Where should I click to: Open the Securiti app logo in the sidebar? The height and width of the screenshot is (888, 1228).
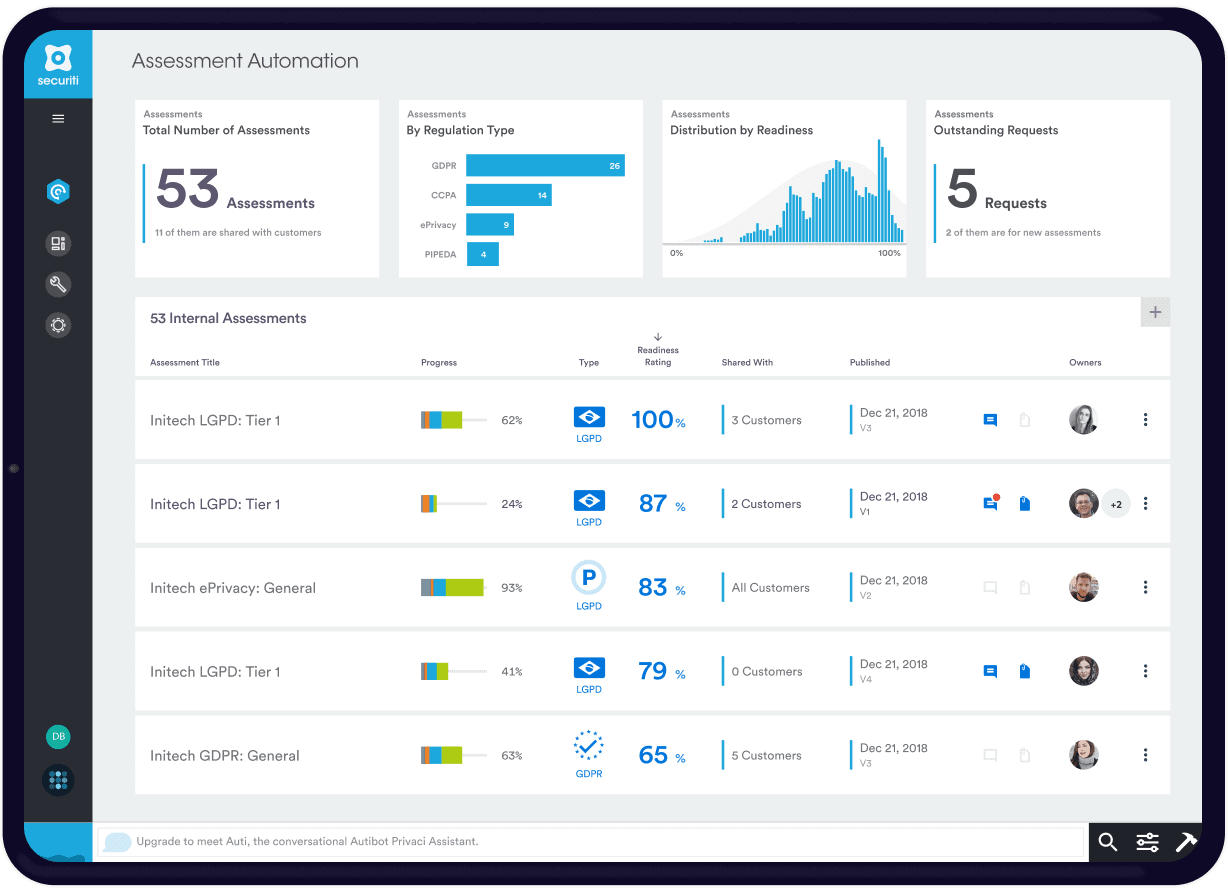click(57, 60)
